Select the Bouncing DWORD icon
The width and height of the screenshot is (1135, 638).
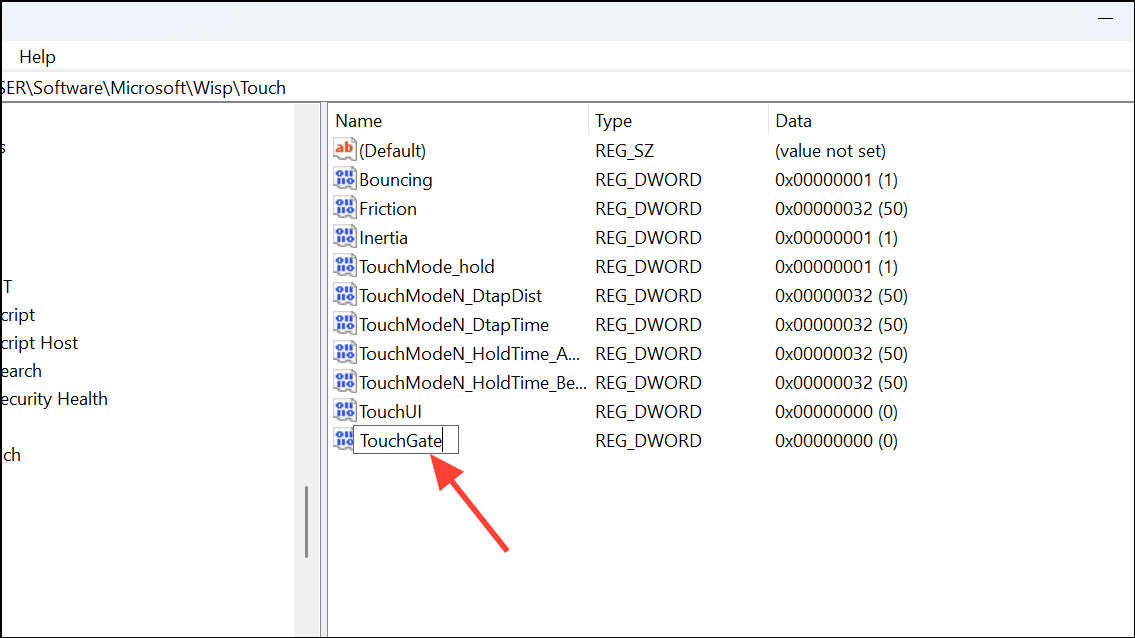[344, 180]
